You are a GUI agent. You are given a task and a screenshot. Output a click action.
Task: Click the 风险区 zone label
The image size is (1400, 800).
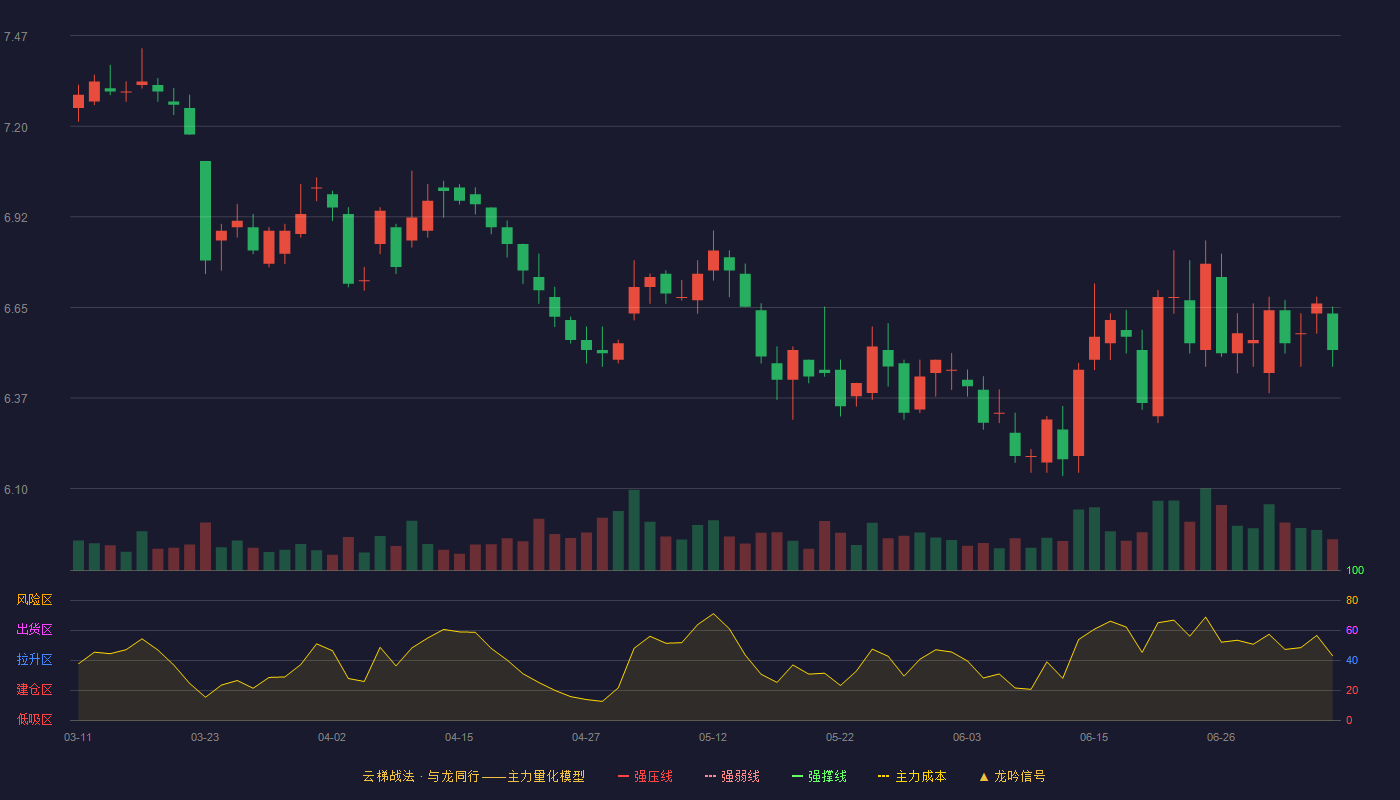tap(34, 600)
